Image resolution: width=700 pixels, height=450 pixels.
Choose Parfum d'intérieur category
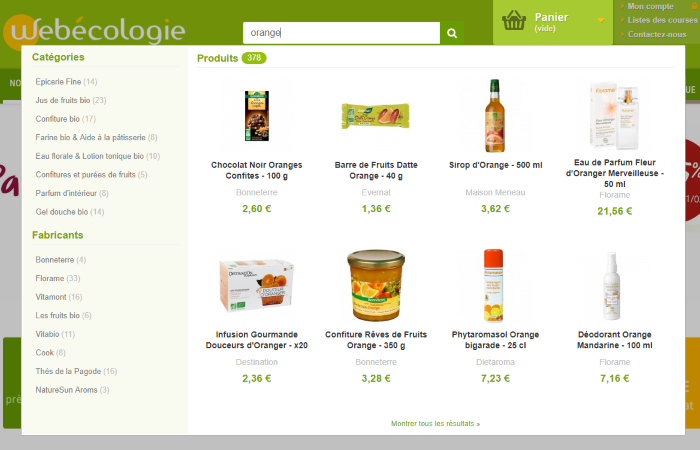click(72, 193)
